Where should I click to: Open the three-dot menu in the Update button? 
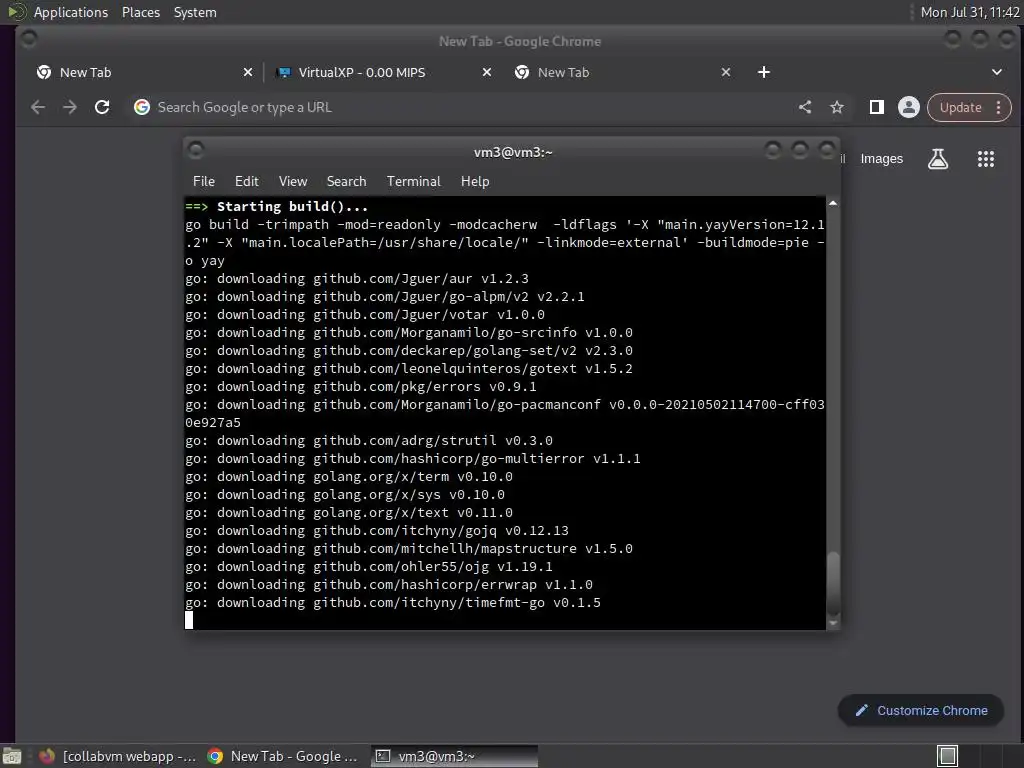coord(999,107)
